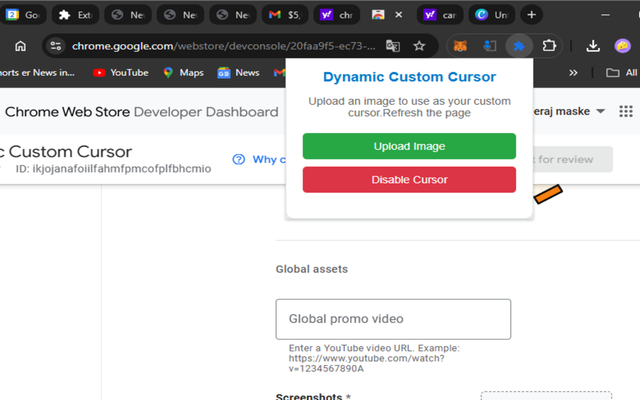Open a new tab with plus
The width and height of the screenshot is (640, 400).
click(531, 15)
